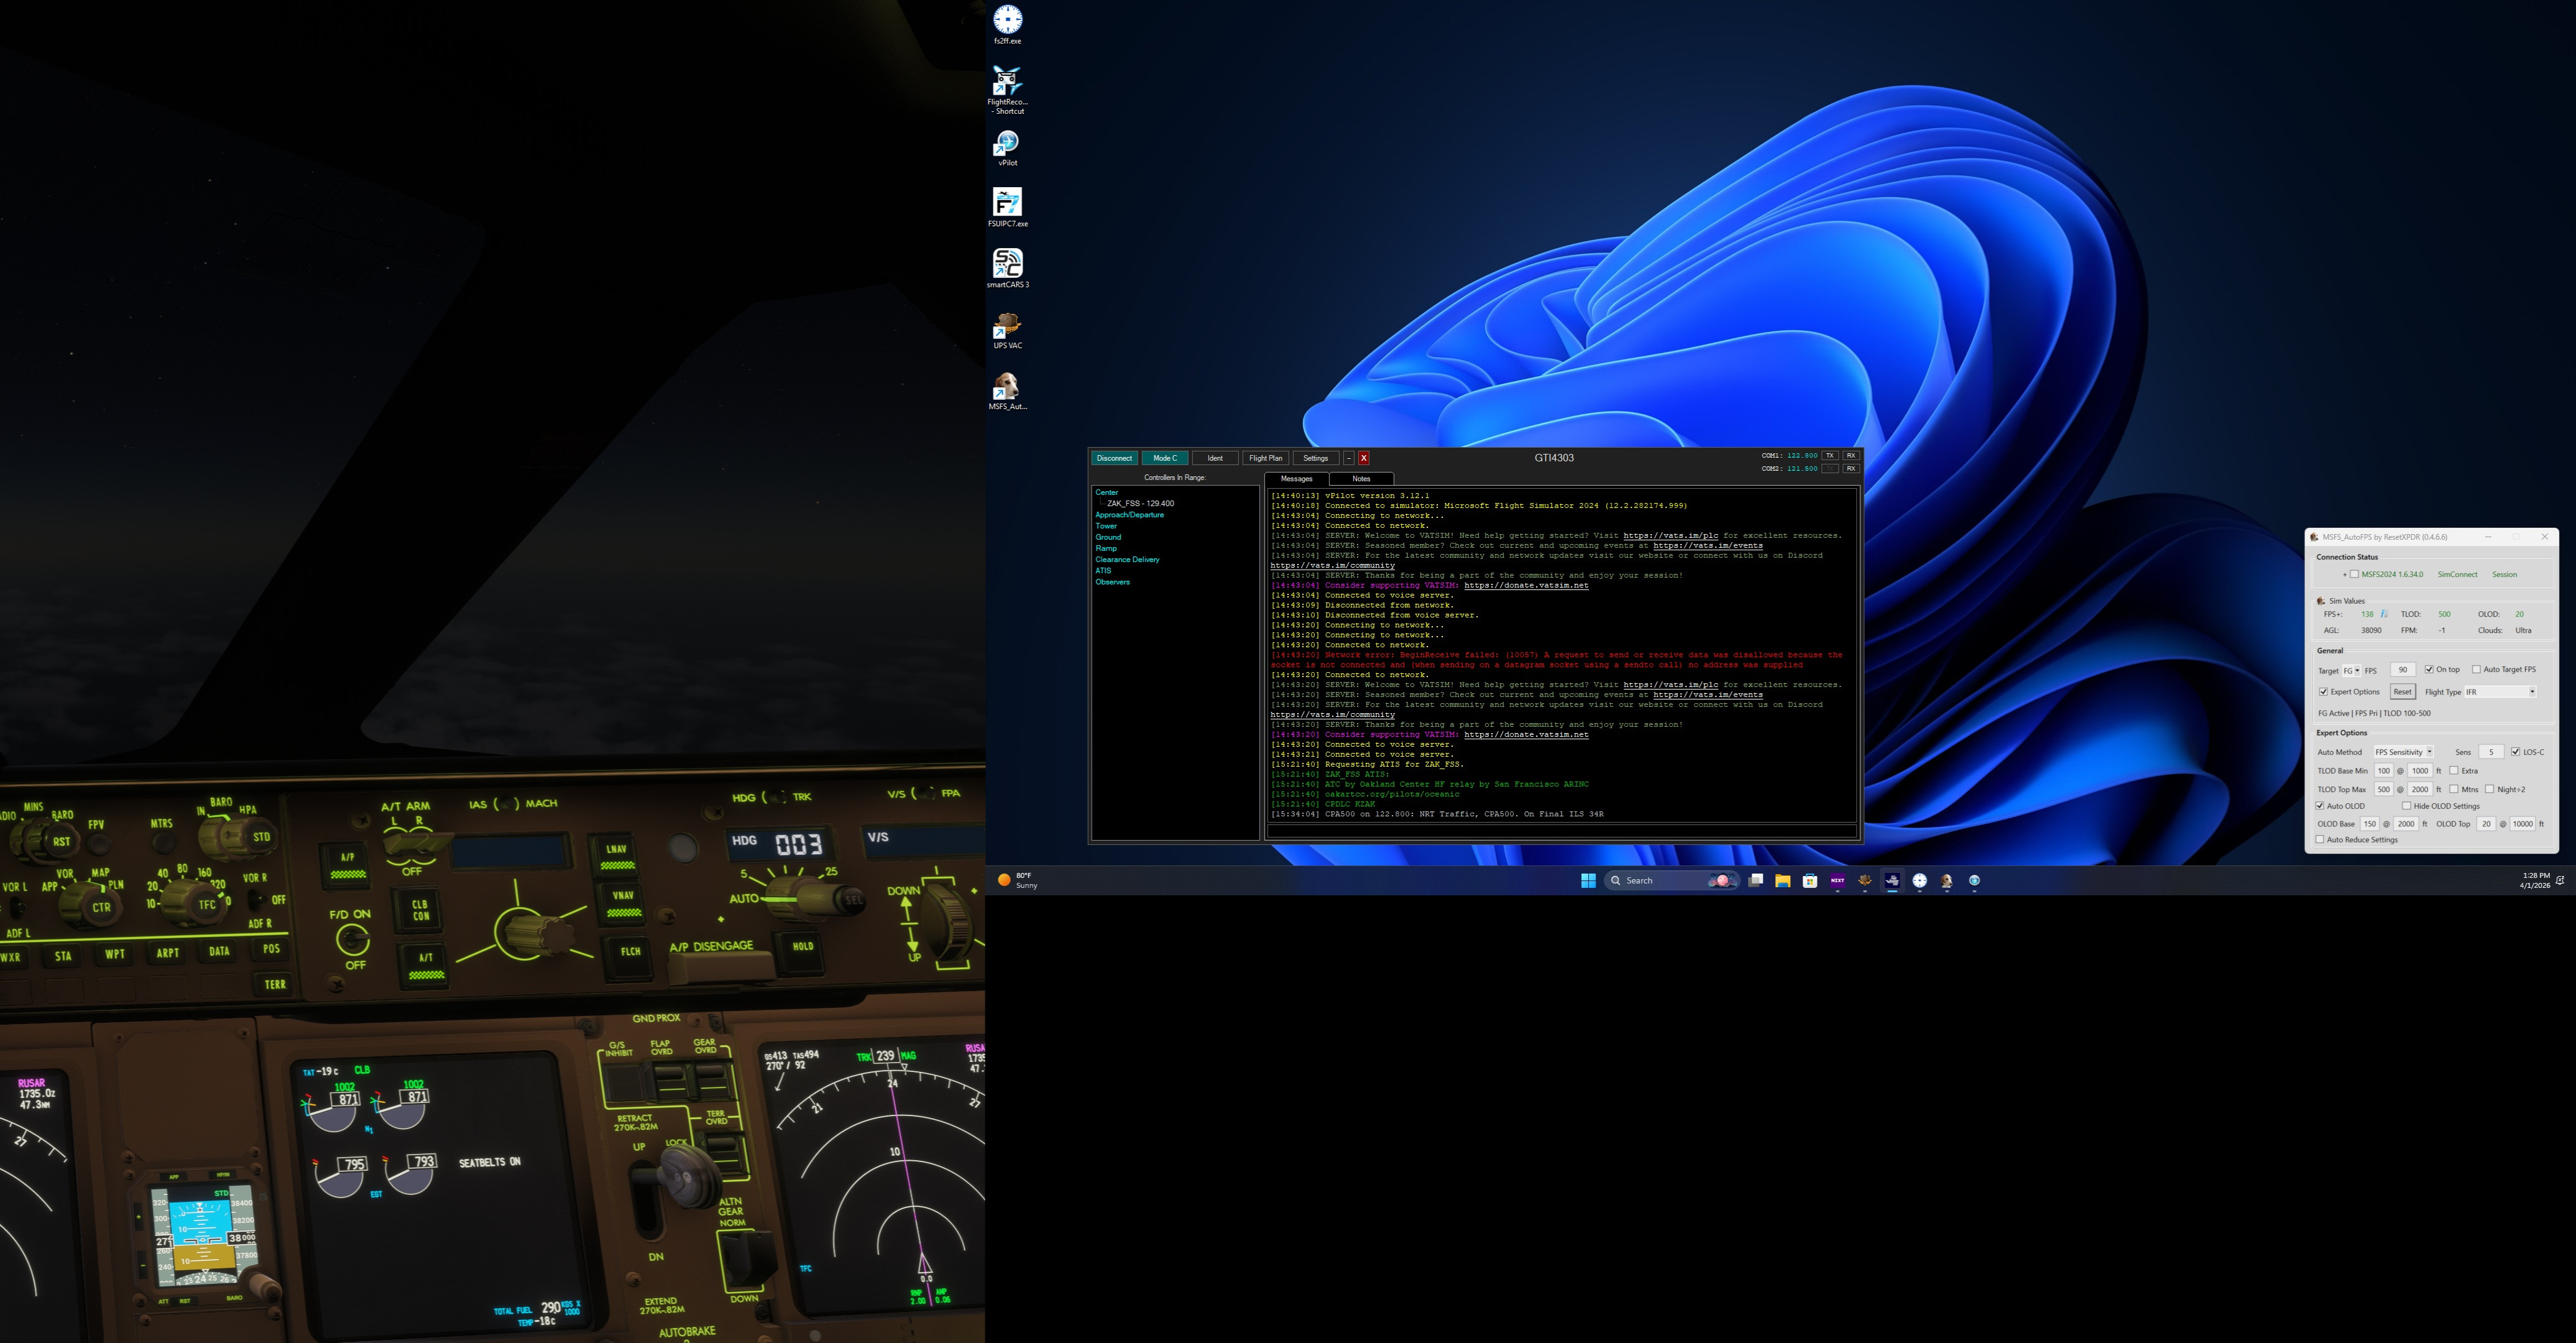2576x1343 pixels.
Task: Open Microsoft Store from the taskbar
Action: pos(1810,880)
